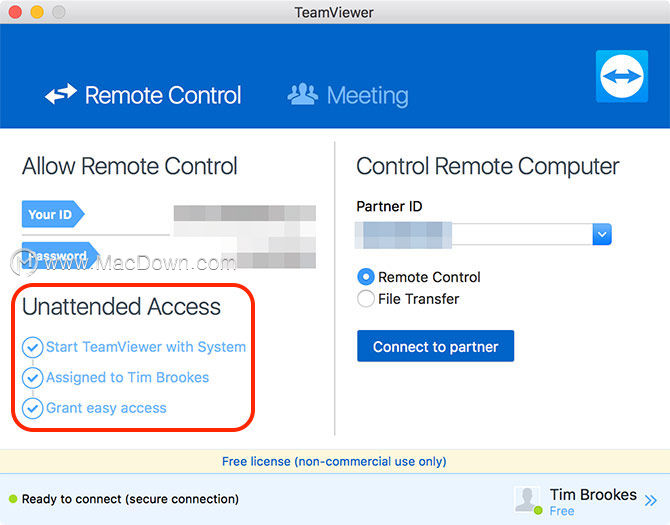The height and width of the screenshot is (525, 670).
Task: Click into the Partner ID input field
Action: coord(473,234)
